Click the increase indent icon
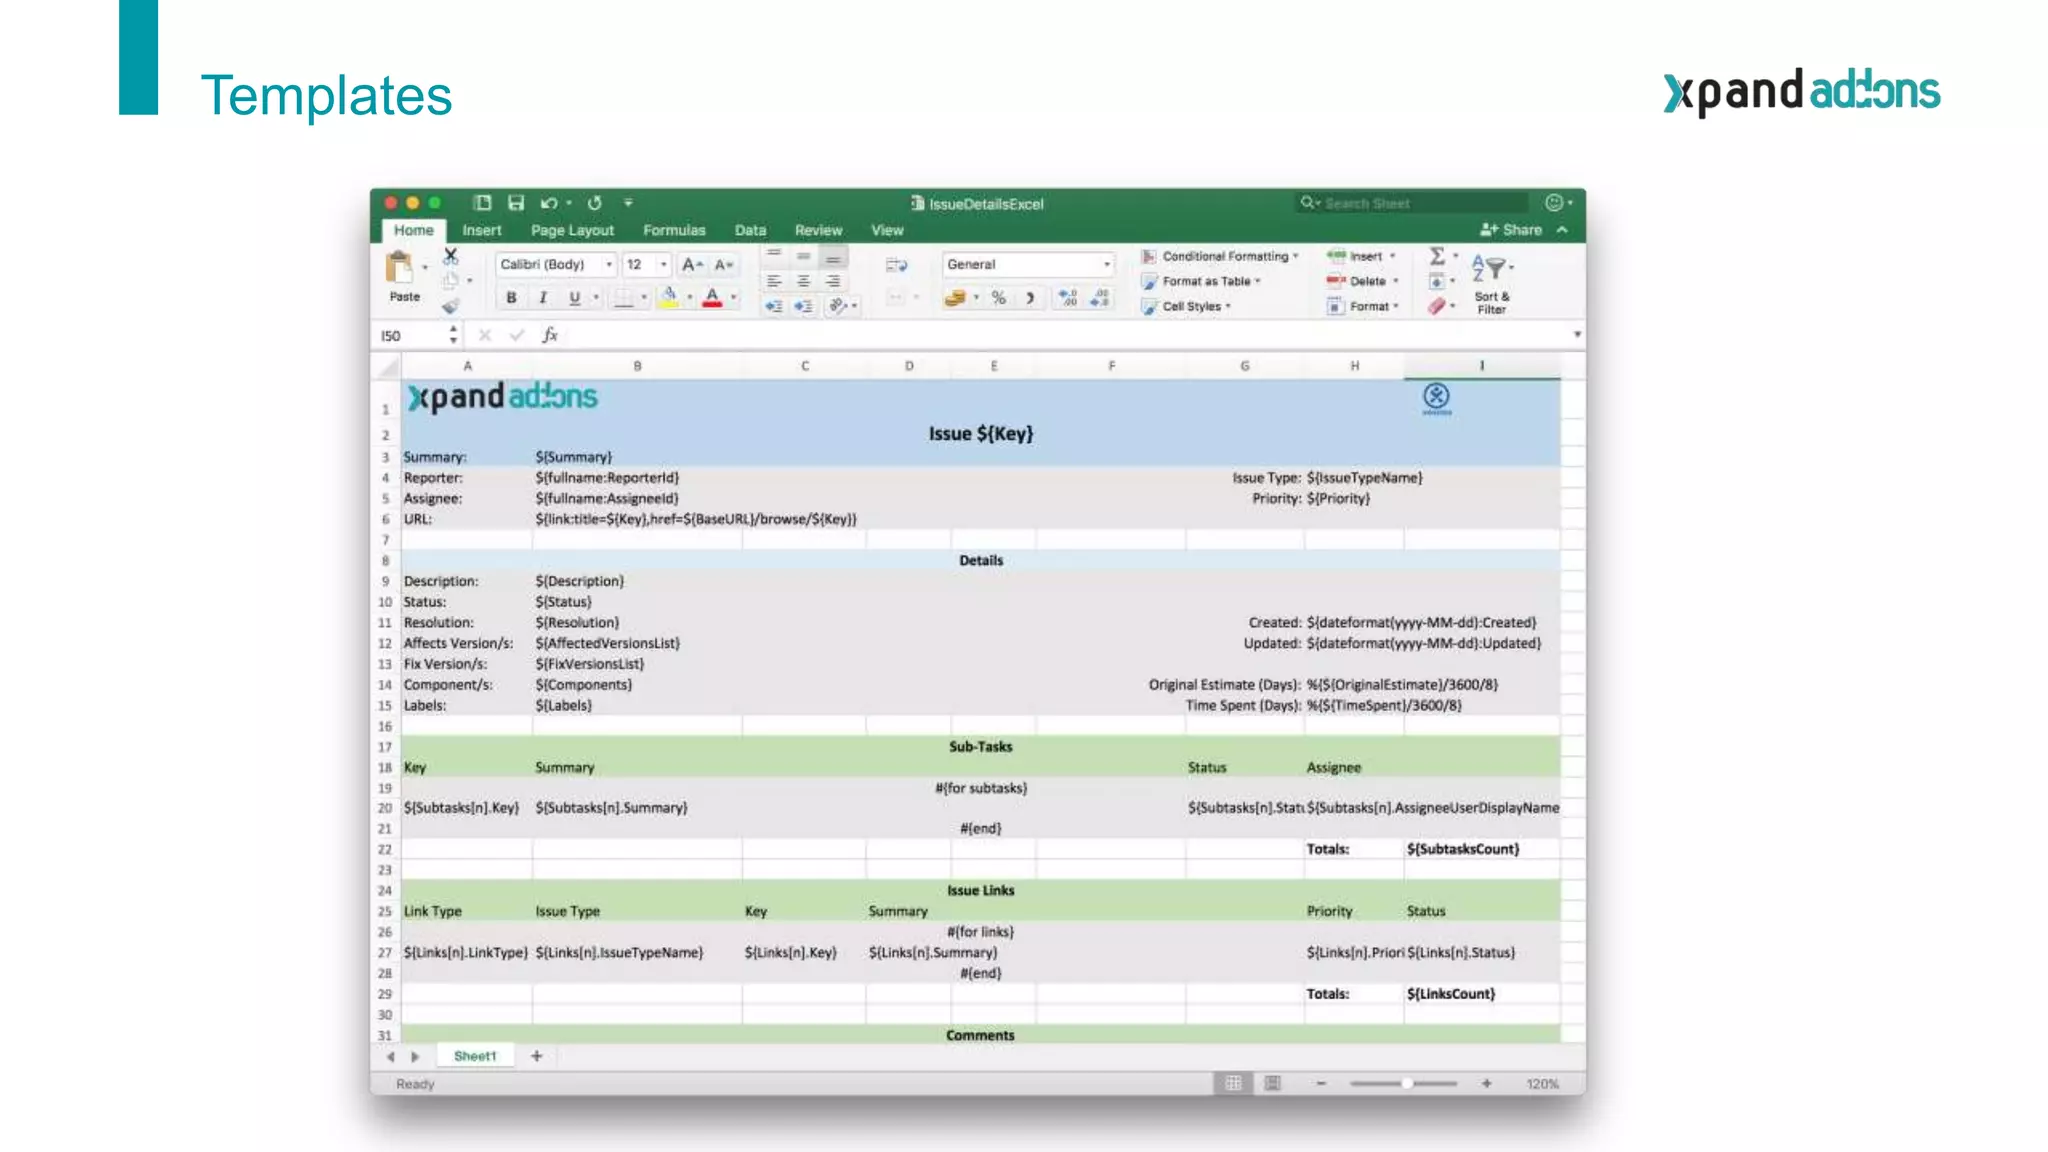This screenshot has width=2048, height=1152. tap(803, 306)
